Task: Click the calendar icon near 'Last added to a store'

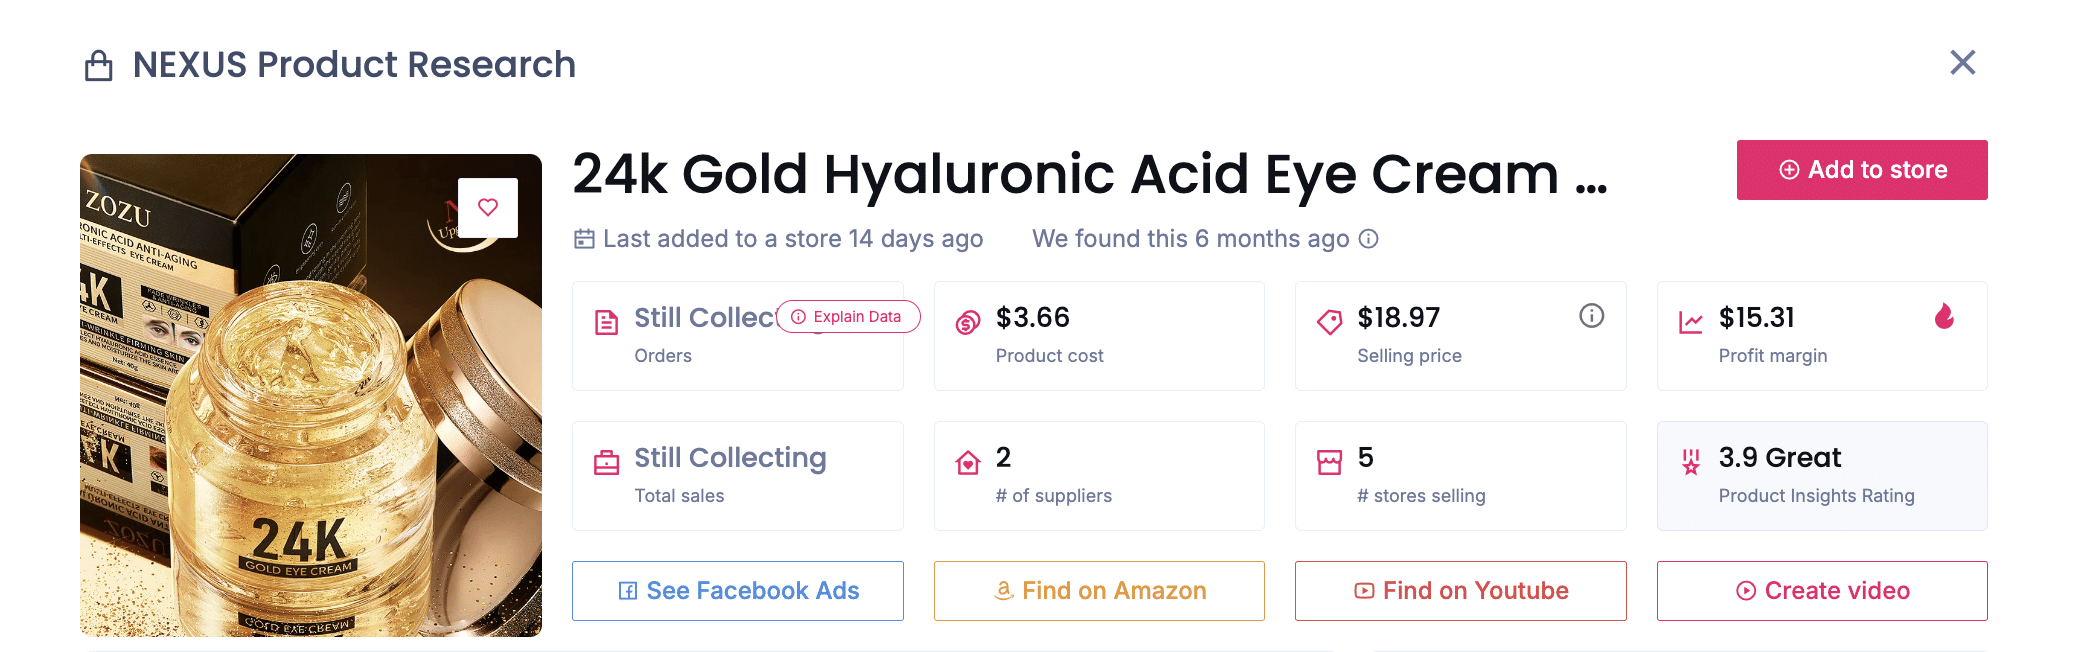Action: tap(584, 238)
